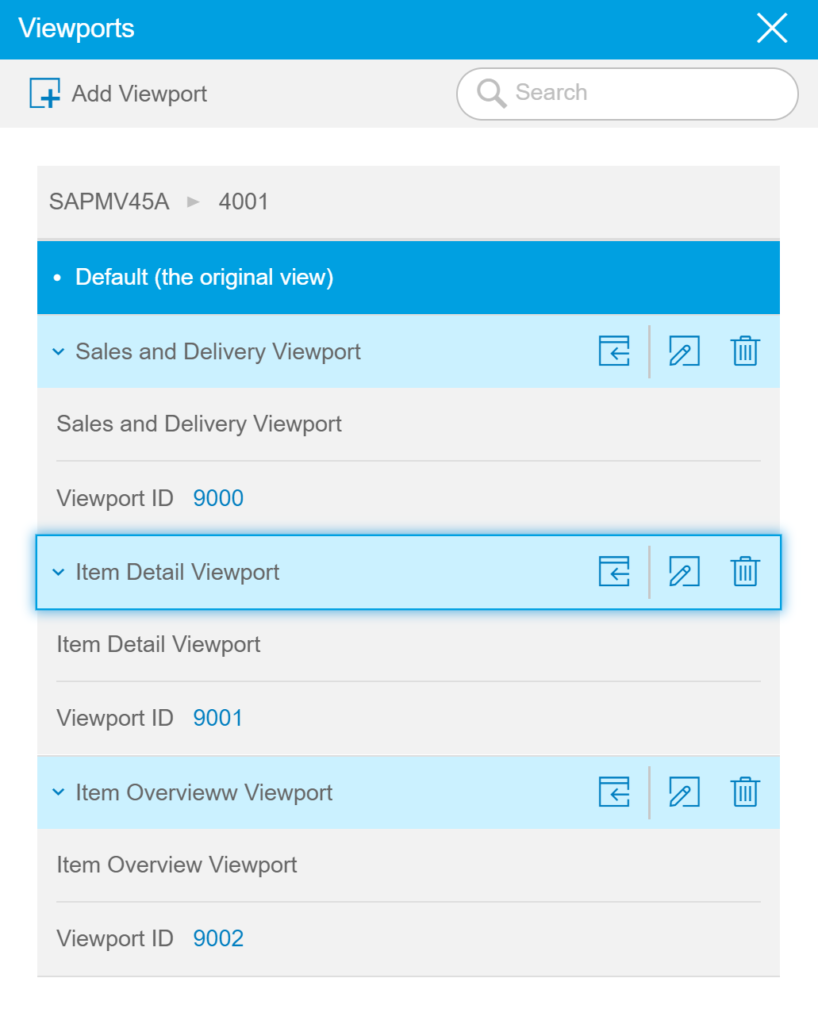Collapse the Item Overvieww Viewport entry
The width and height of the screenshot is (818, 1024).
pyautogui.click(x=58, y=792)
